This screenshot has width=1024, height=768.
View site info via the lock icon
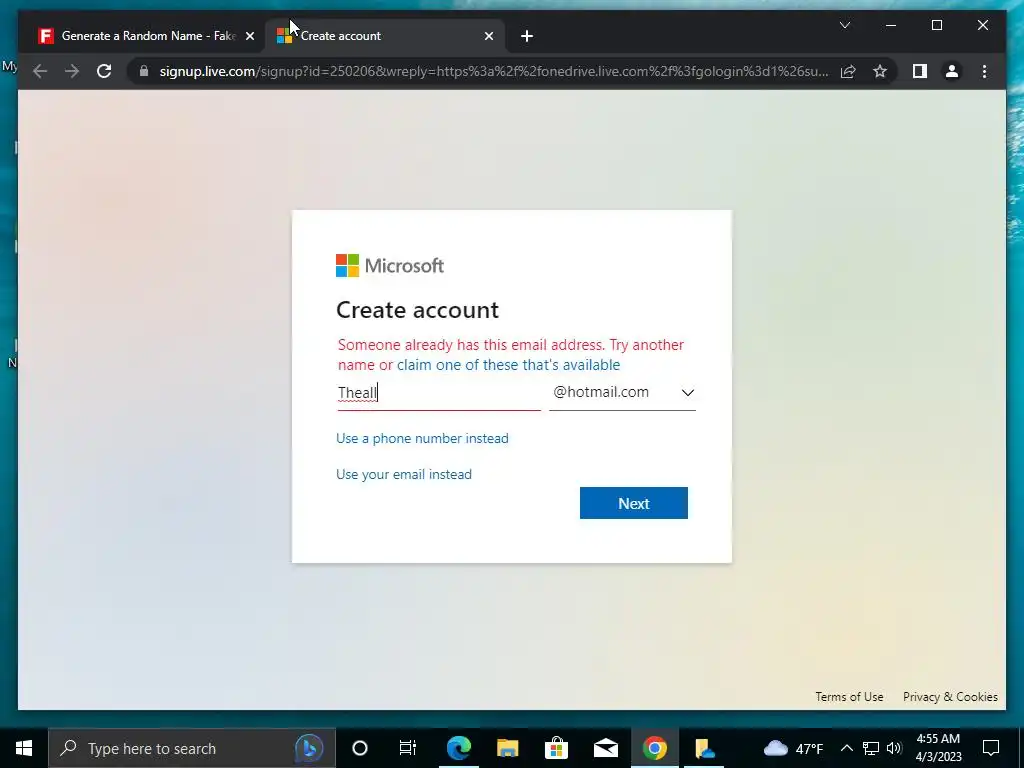[144, 71]
